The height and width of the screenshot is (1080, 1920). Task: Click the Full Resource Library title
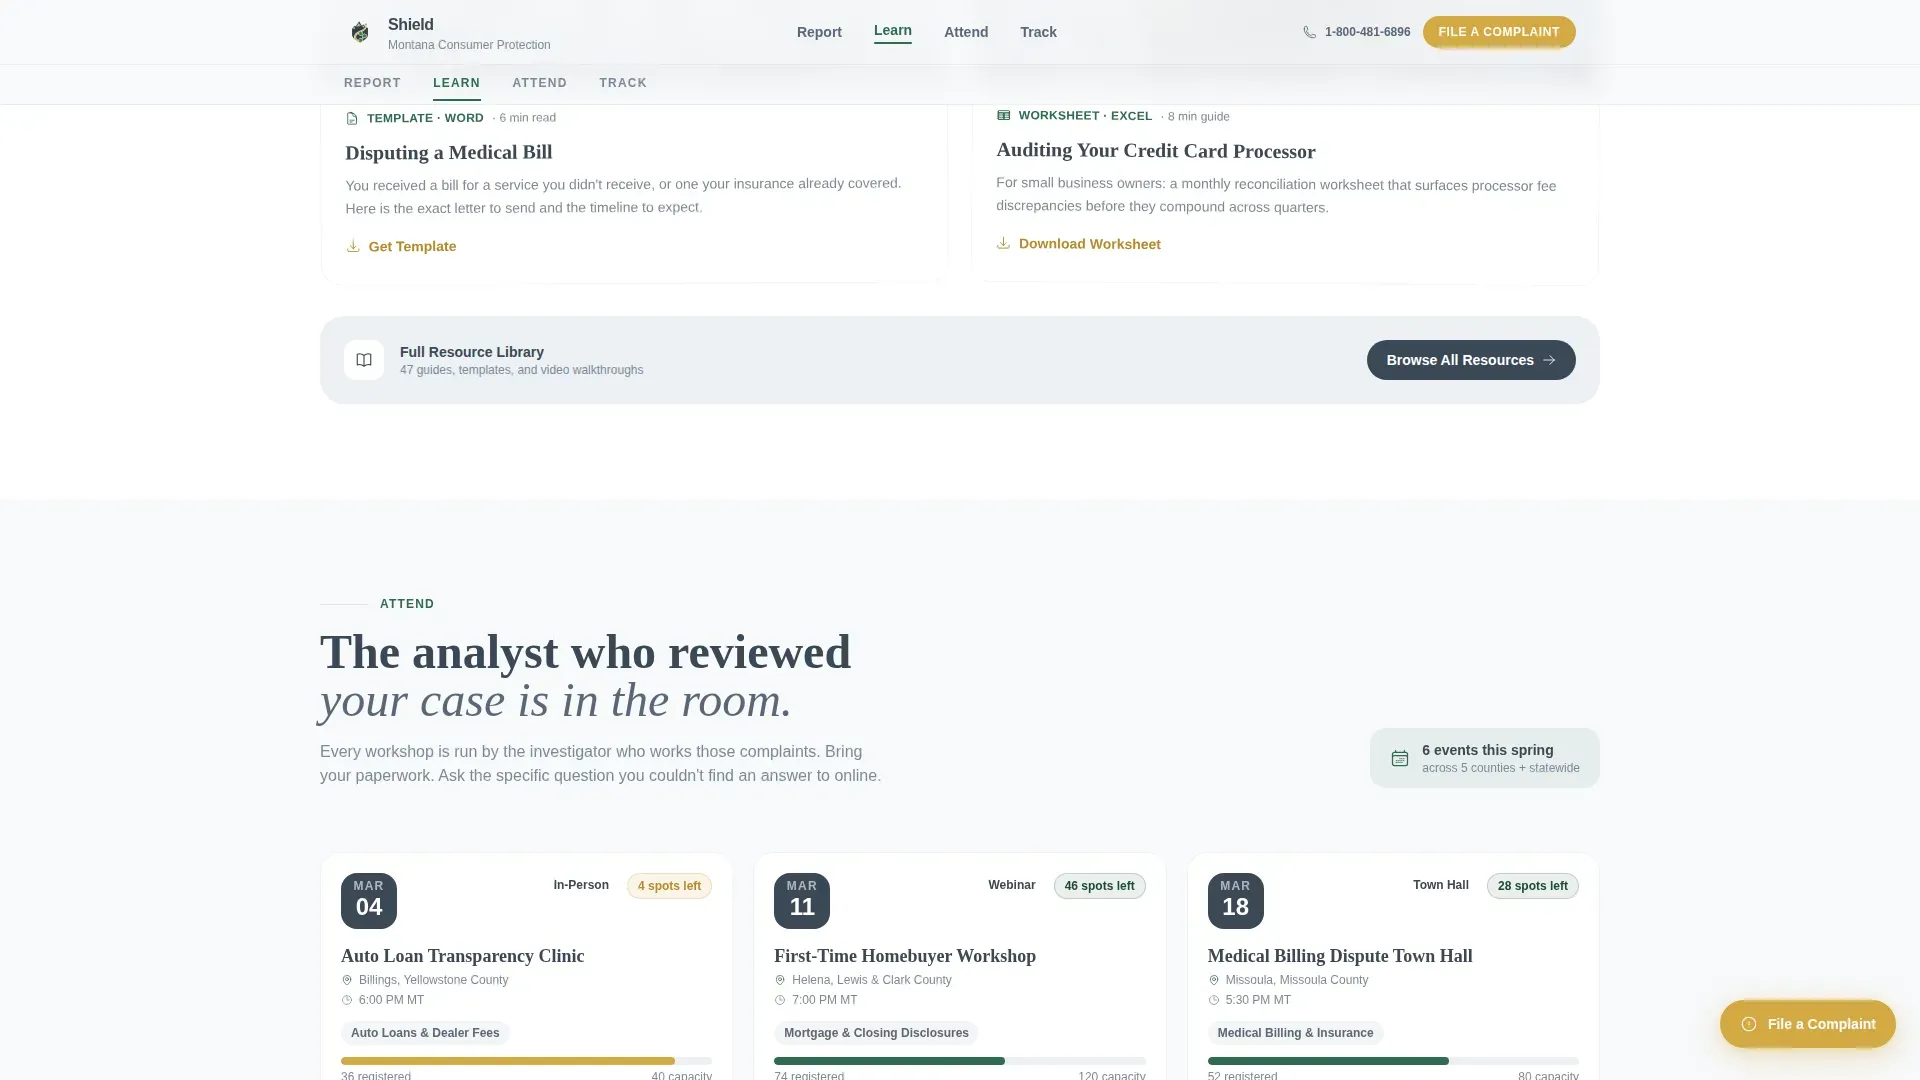[472, 352]
